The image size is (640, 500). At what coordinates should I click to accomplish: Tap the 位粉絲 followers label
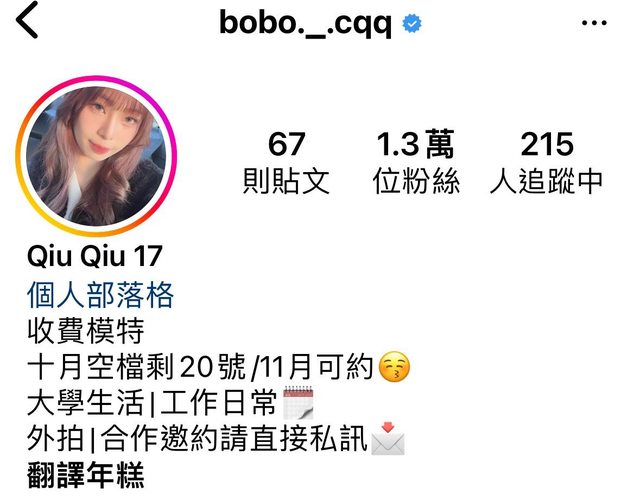416,181
